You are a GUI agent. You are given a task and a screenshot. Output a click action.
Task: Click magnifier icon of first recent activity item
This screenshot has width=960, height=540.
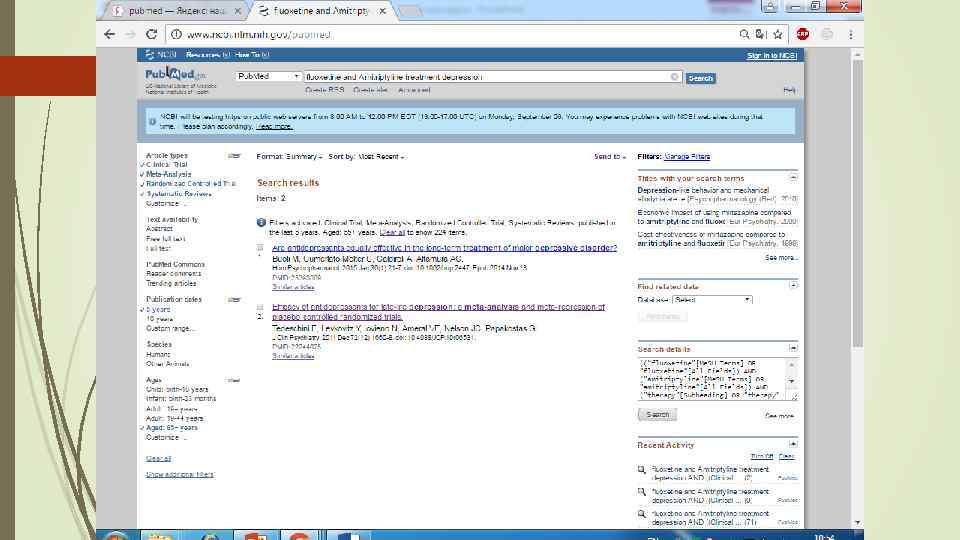point(642,470)
